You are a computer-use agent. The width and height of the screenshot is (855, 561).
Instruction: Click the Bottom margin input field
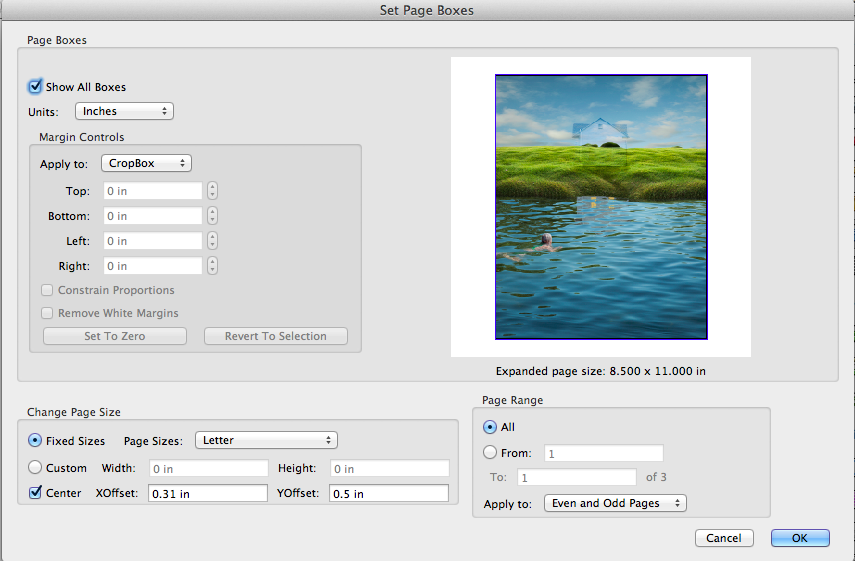[x=153, y=216]
